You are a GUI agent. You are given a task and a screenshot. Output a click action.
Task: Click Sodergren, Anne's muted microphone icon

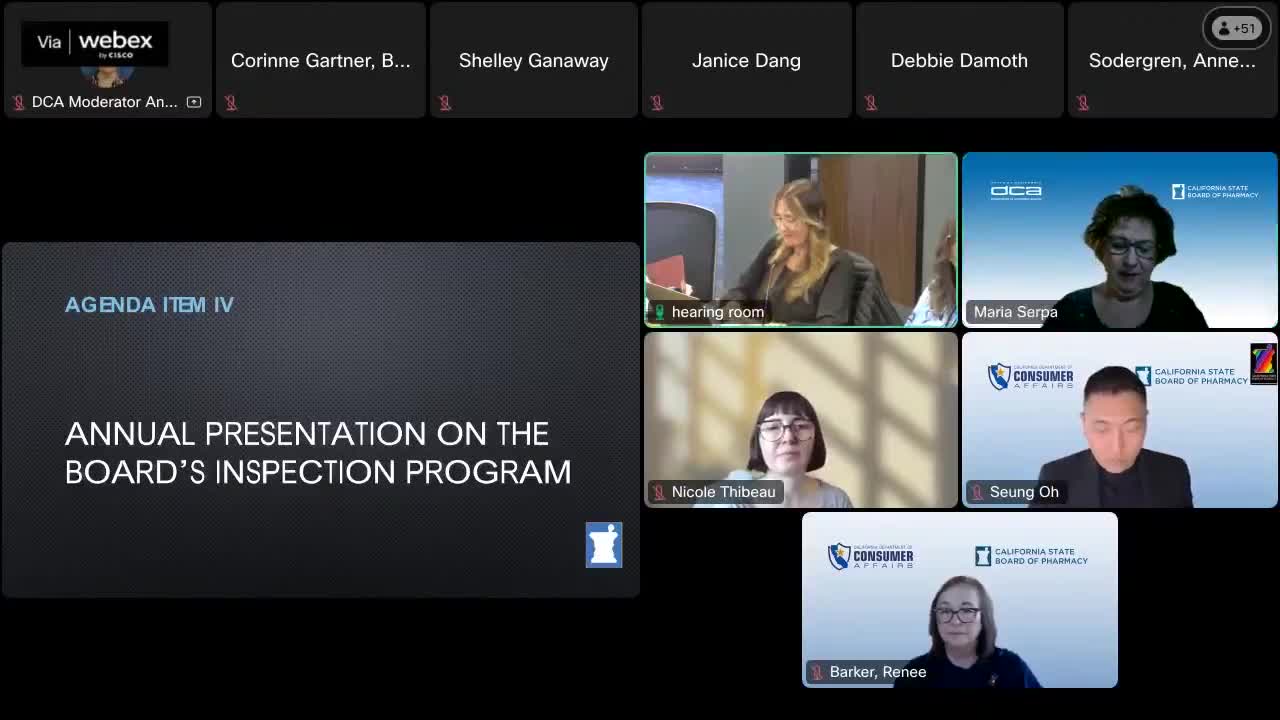(x=1083, y=102)
